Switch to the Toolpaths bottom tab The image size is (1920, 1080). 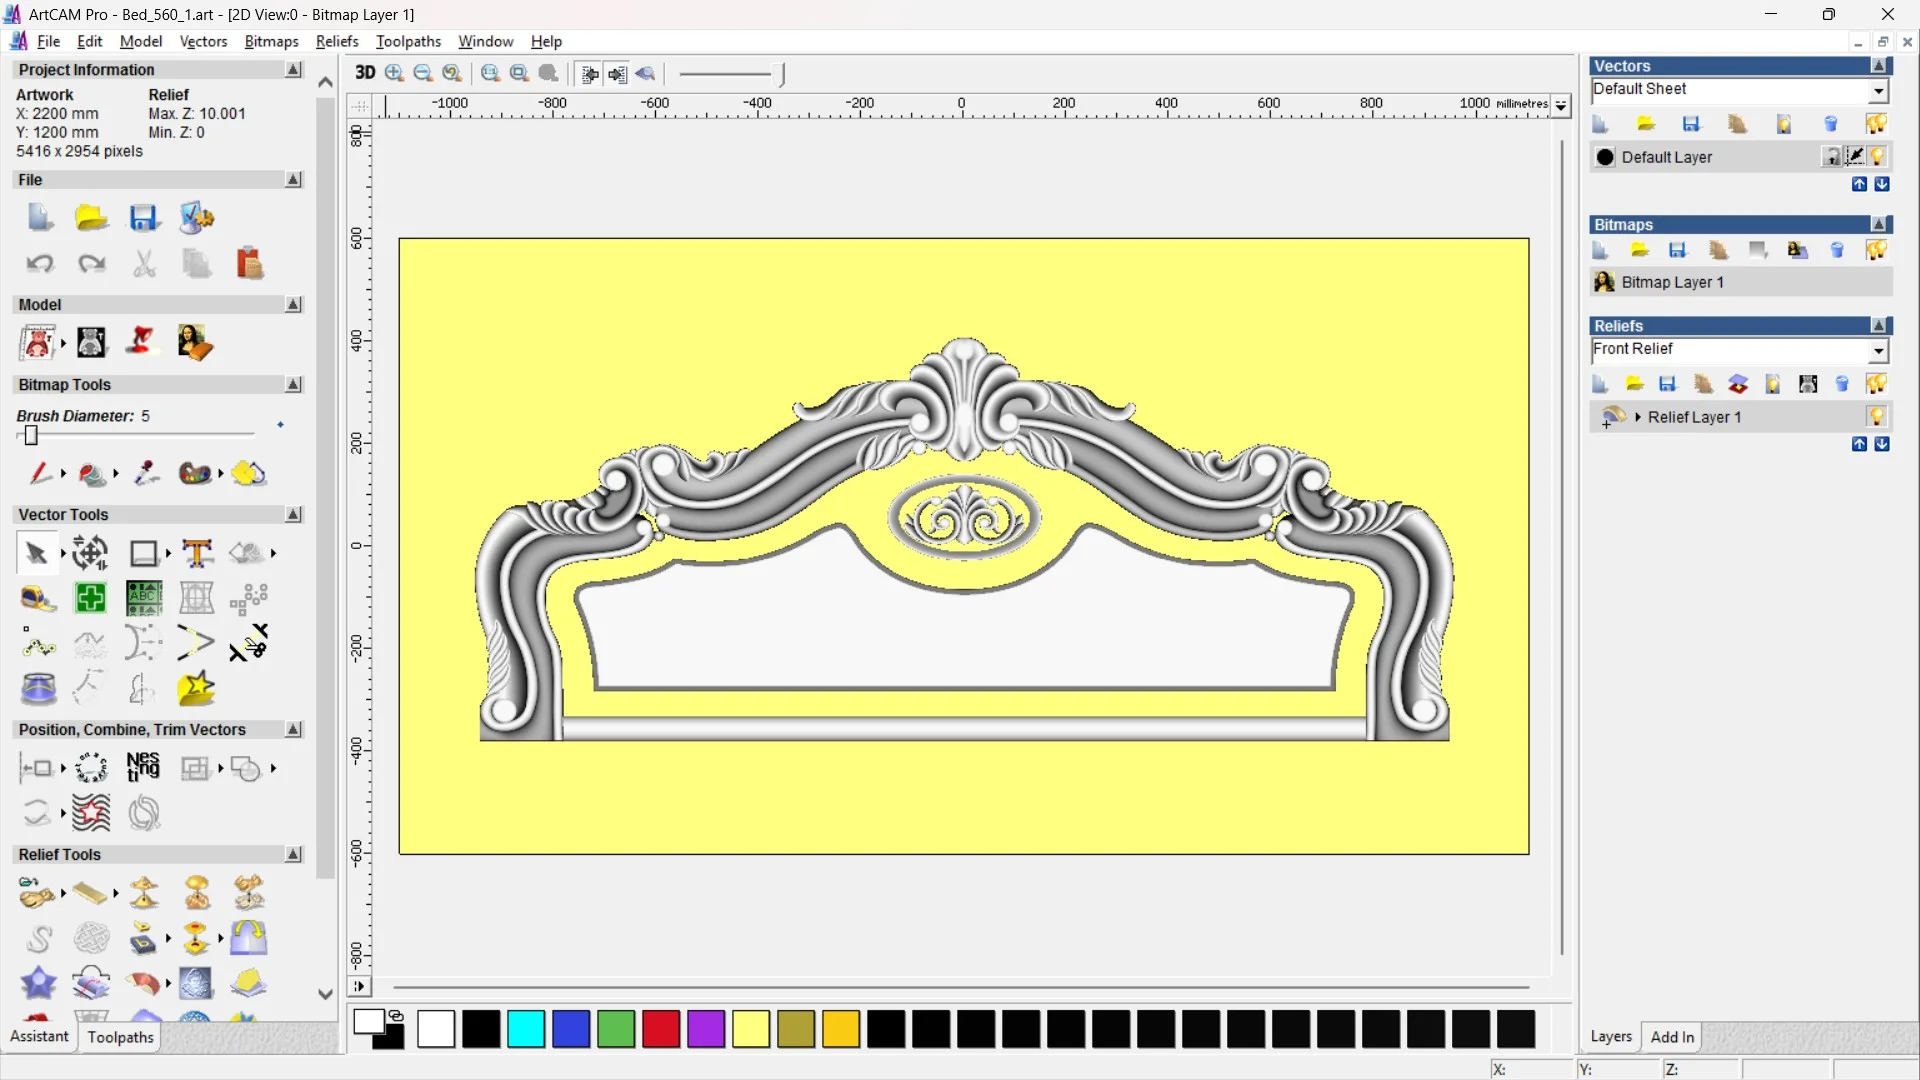(x=120, y=1037)
